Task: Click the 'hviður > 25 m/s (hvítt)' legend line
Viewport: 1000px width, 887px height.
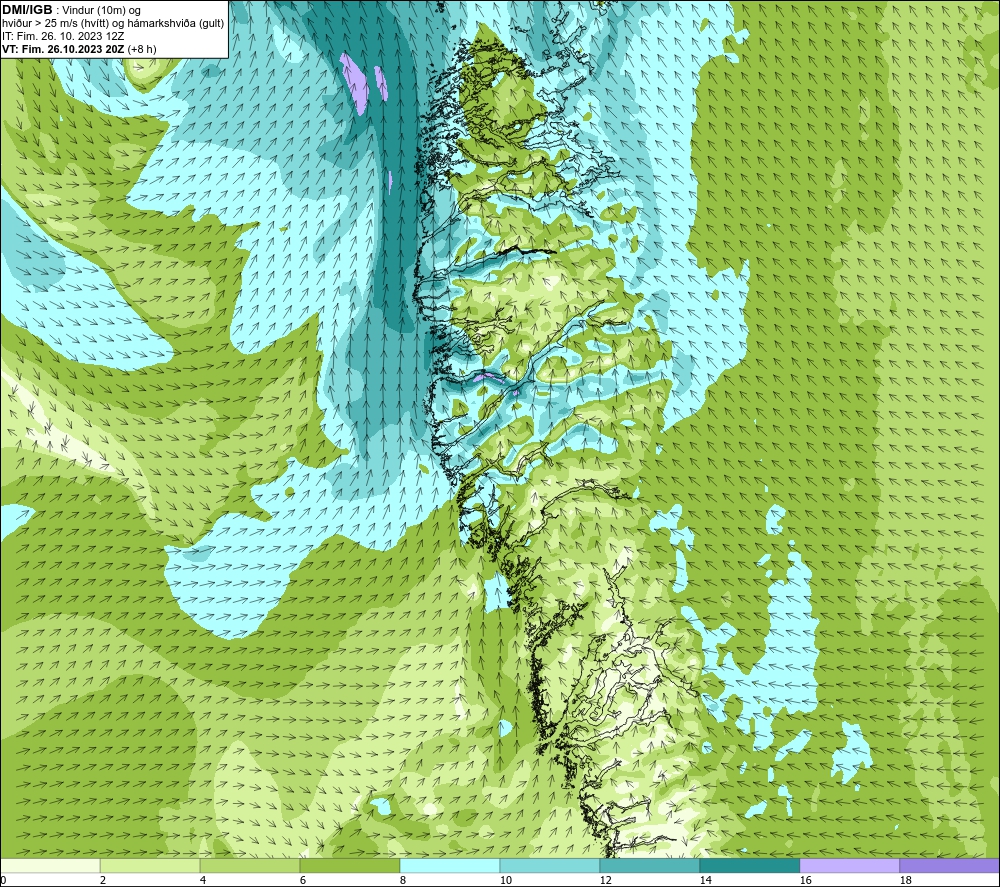Action: 113,24
